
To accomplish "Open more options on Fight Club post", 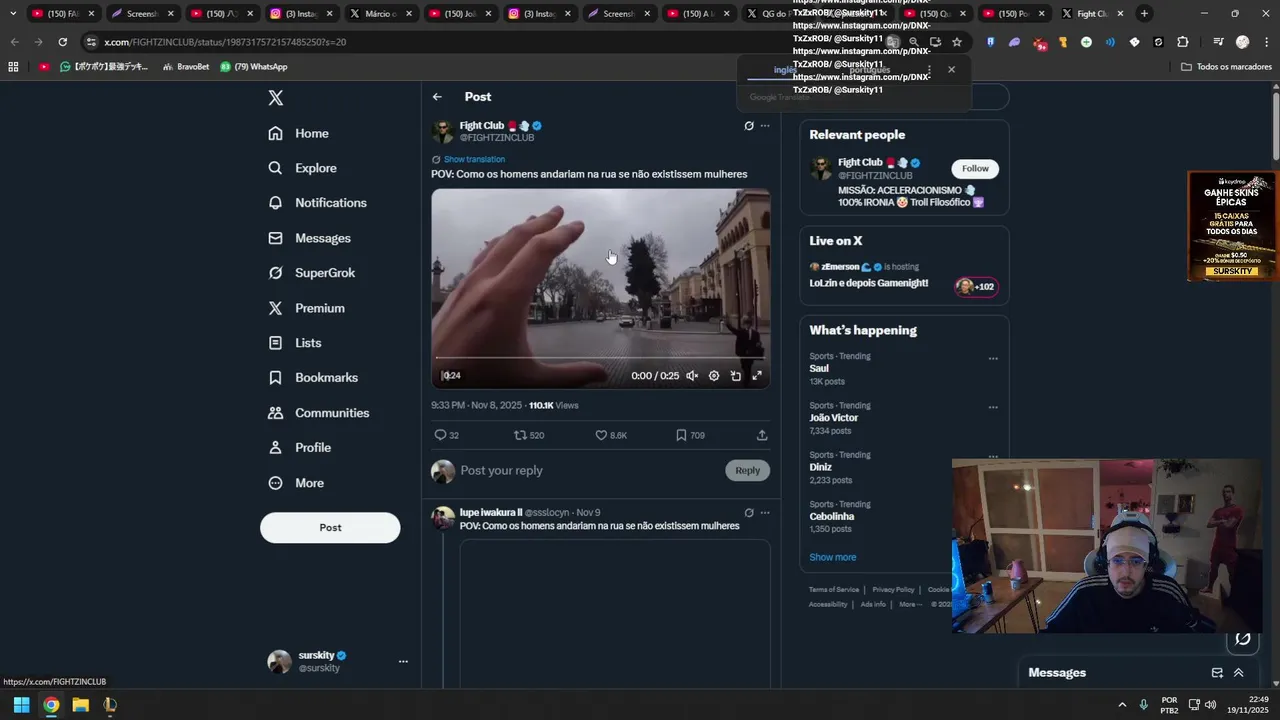I will tap(765, 126).
